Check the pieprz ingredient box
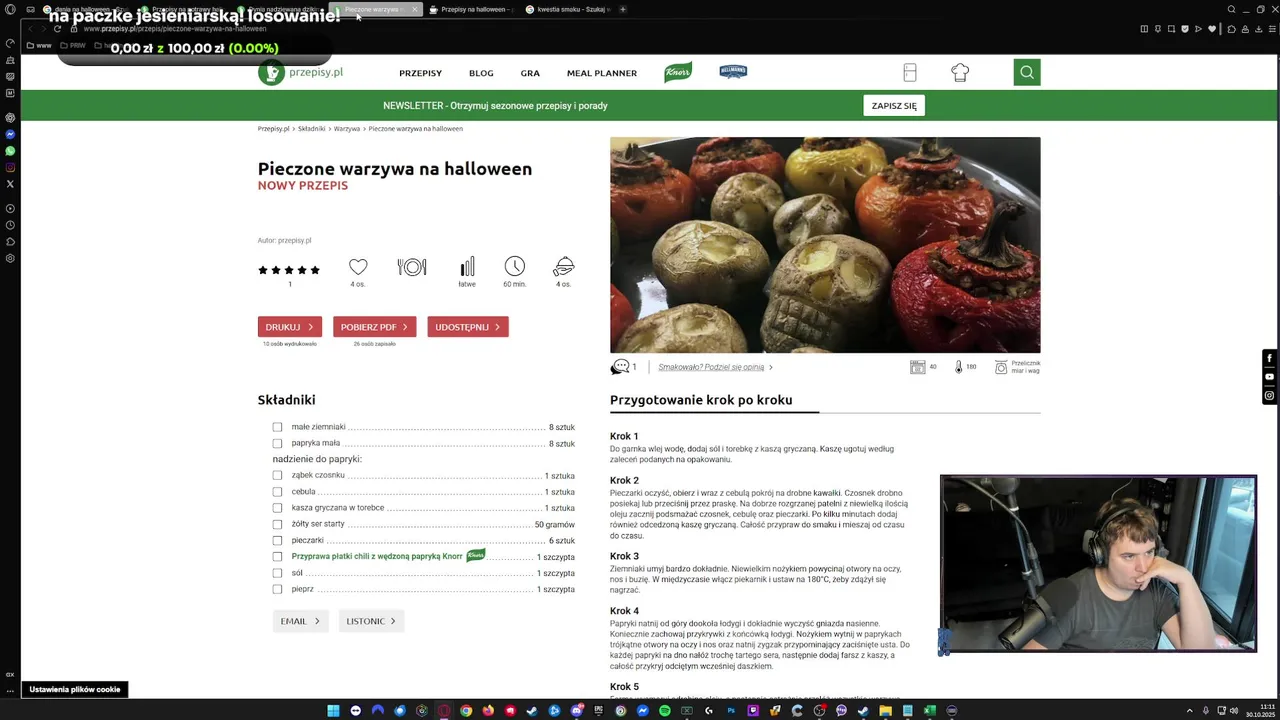Screen dimensions: 1280x720 point(277,589)
